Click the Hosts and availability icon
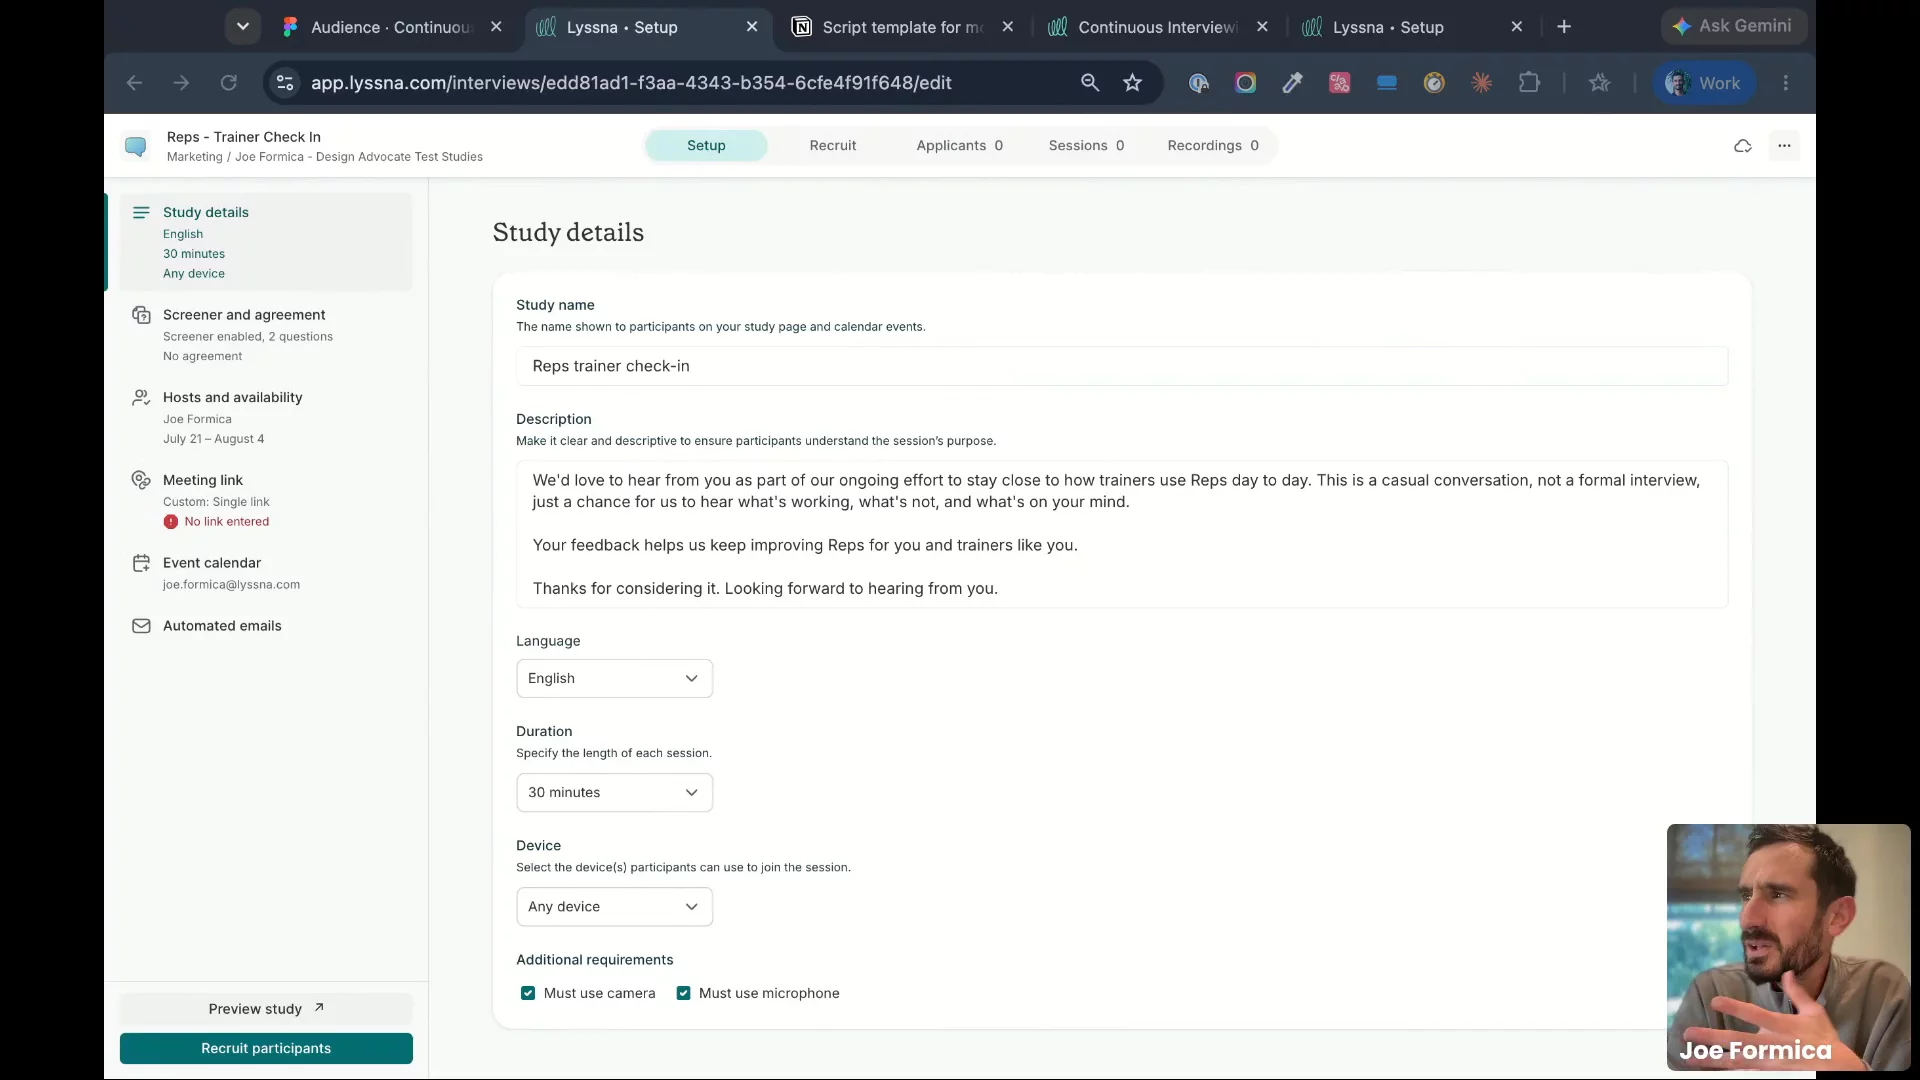Screen dimensions: 1920x1080 point(141,397)
